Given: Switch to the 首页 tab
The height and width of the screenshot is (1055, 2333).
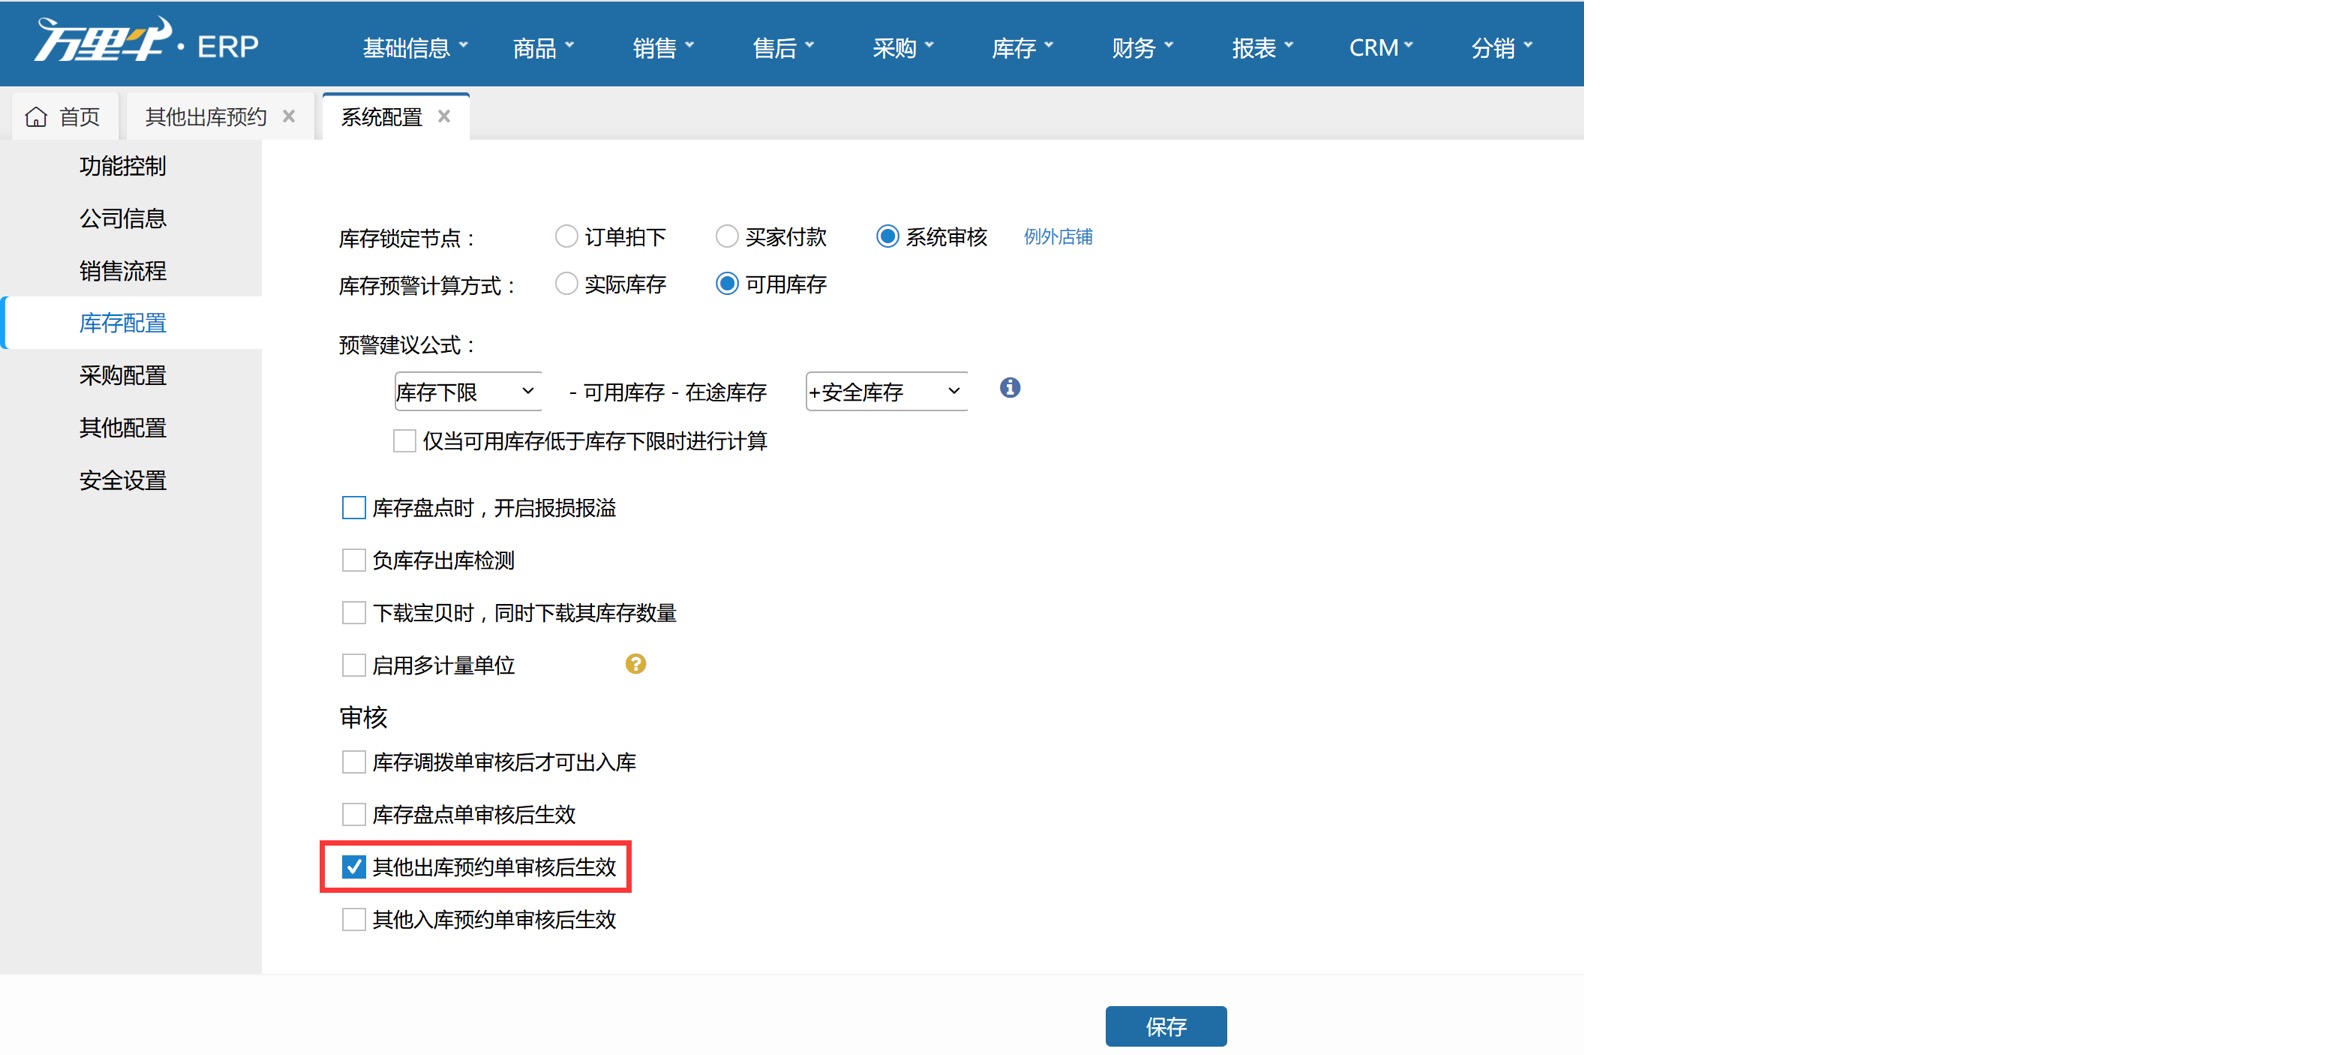Looking at the screenshot, I should pos(66,117).
